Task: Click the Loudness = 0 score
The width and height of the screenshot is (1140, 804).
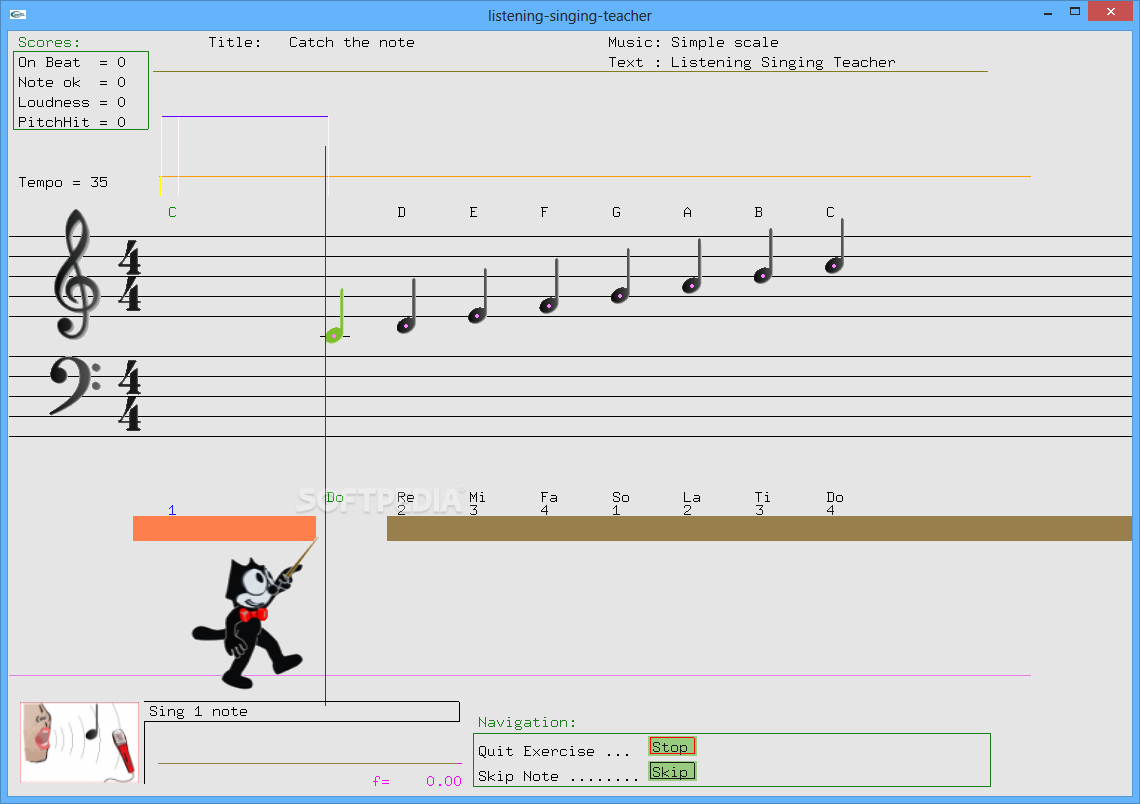Action: pyautogui.click(x=72, y=102)
